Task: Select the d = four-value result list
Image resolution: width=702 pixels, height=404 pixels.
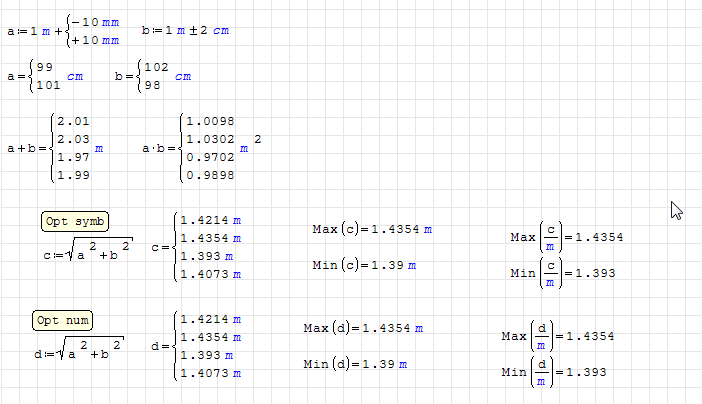Action: click(200, 346)
